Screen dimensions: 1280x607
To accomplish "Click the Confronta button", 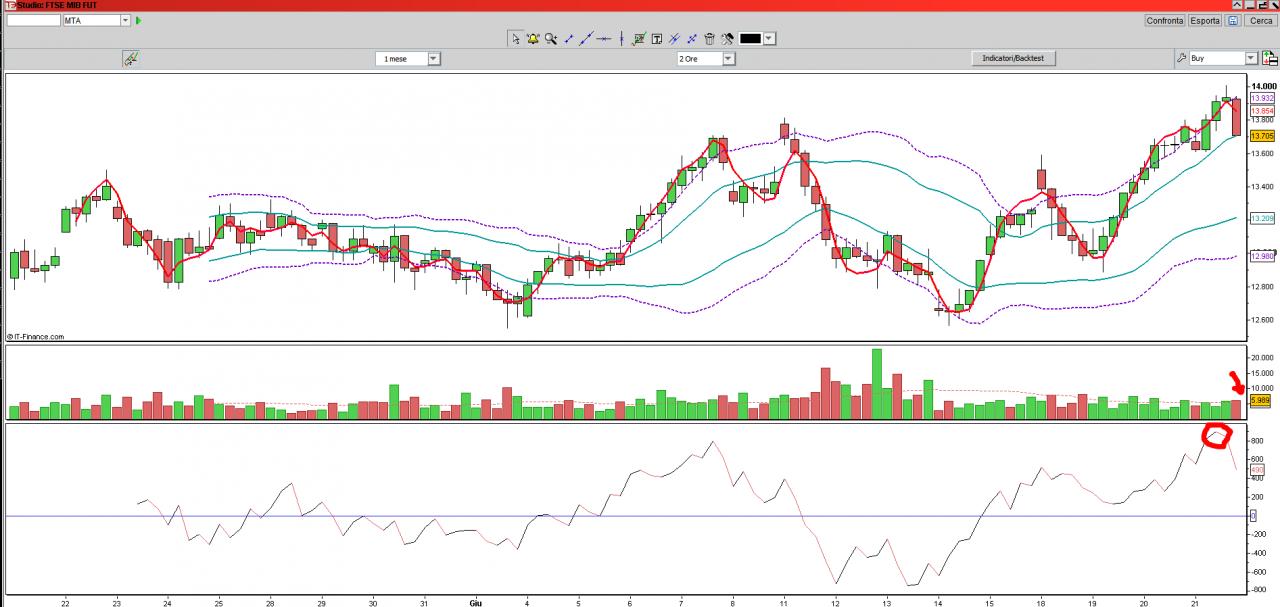I will pyautogui.click(x=1165, y=20).
